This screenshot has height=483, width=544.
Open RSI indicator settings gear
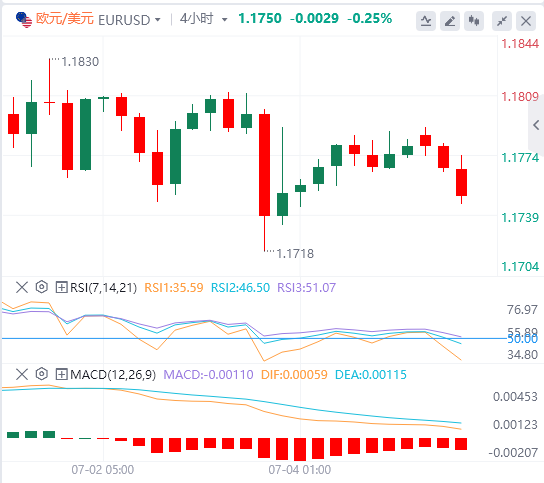pyautogui.click(x=42, y=287)
